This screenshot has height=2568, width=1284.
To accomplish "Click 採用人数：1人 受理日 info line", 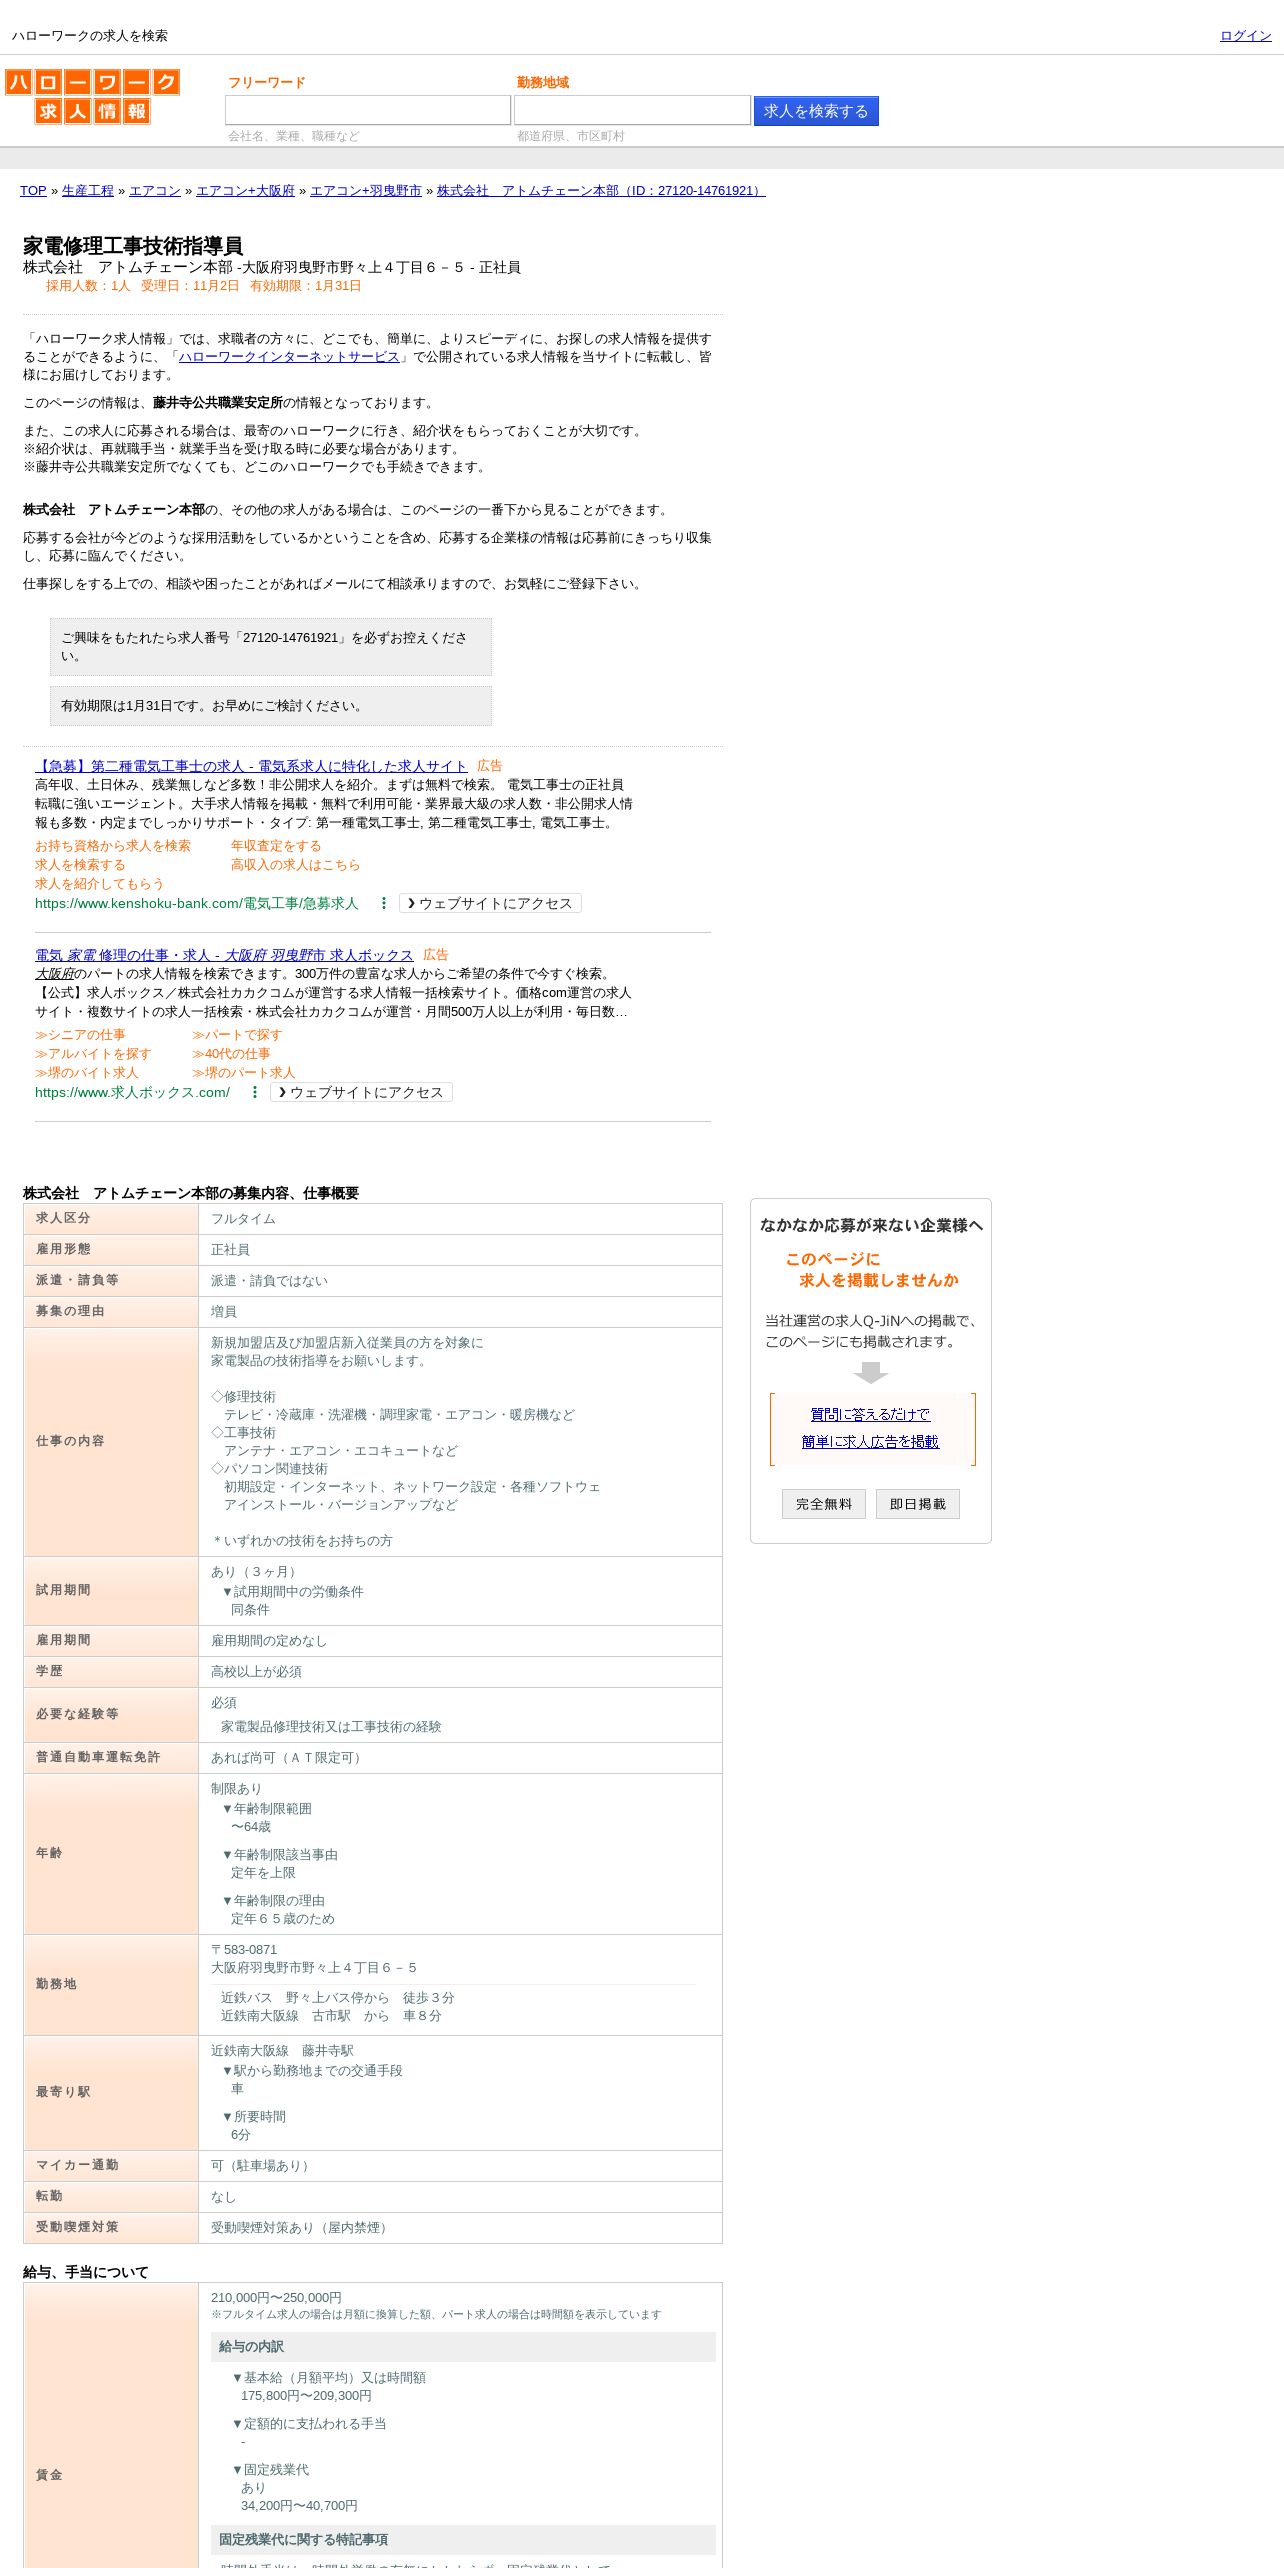I will click(203, 286).
